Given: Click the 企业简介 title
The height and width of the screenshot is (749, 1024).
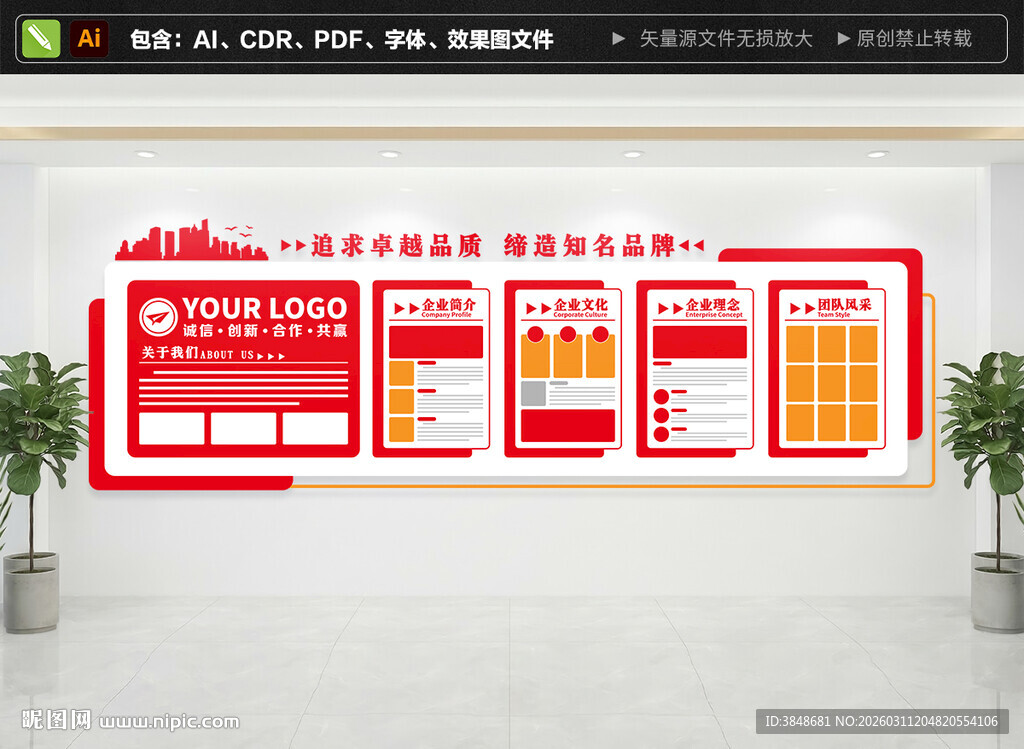Looking at the screenshot, I should click(449, 304).
